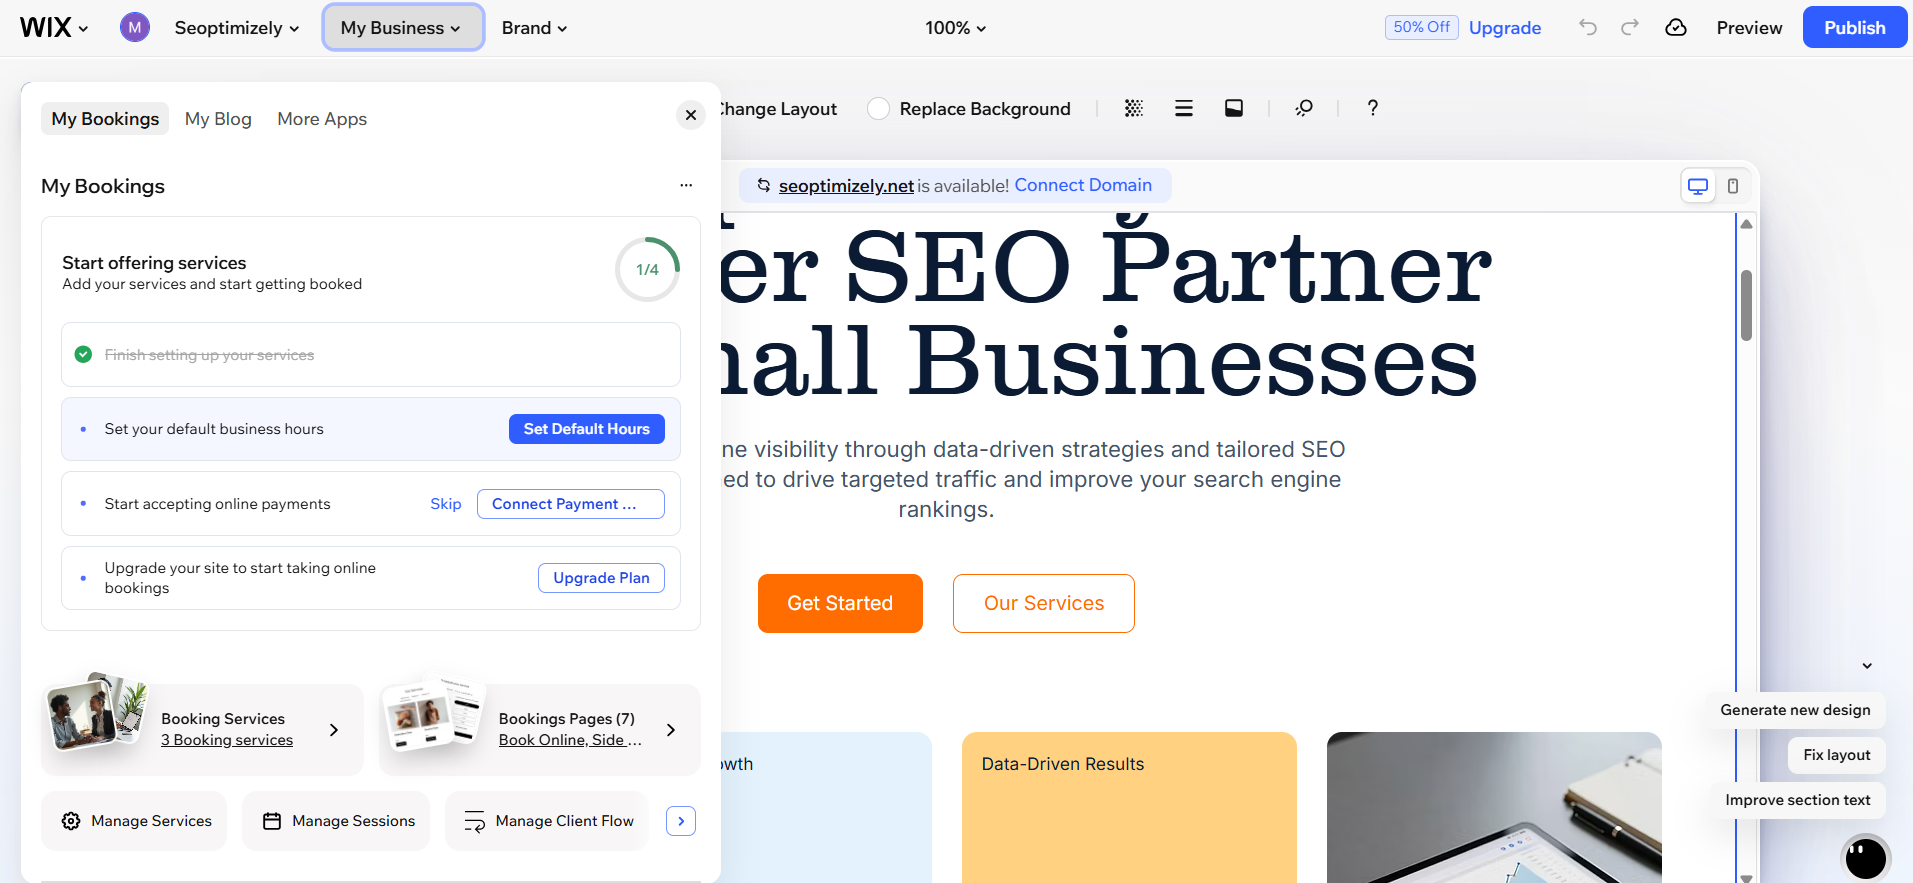Open the '3 Booking services' link

point(227,740)
